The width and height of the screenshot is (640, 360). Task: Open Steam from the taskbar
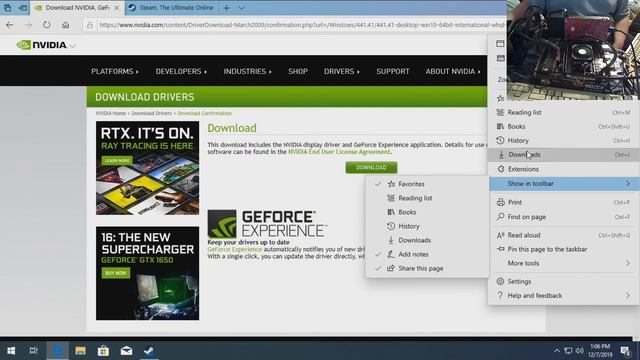click(149, 351)
